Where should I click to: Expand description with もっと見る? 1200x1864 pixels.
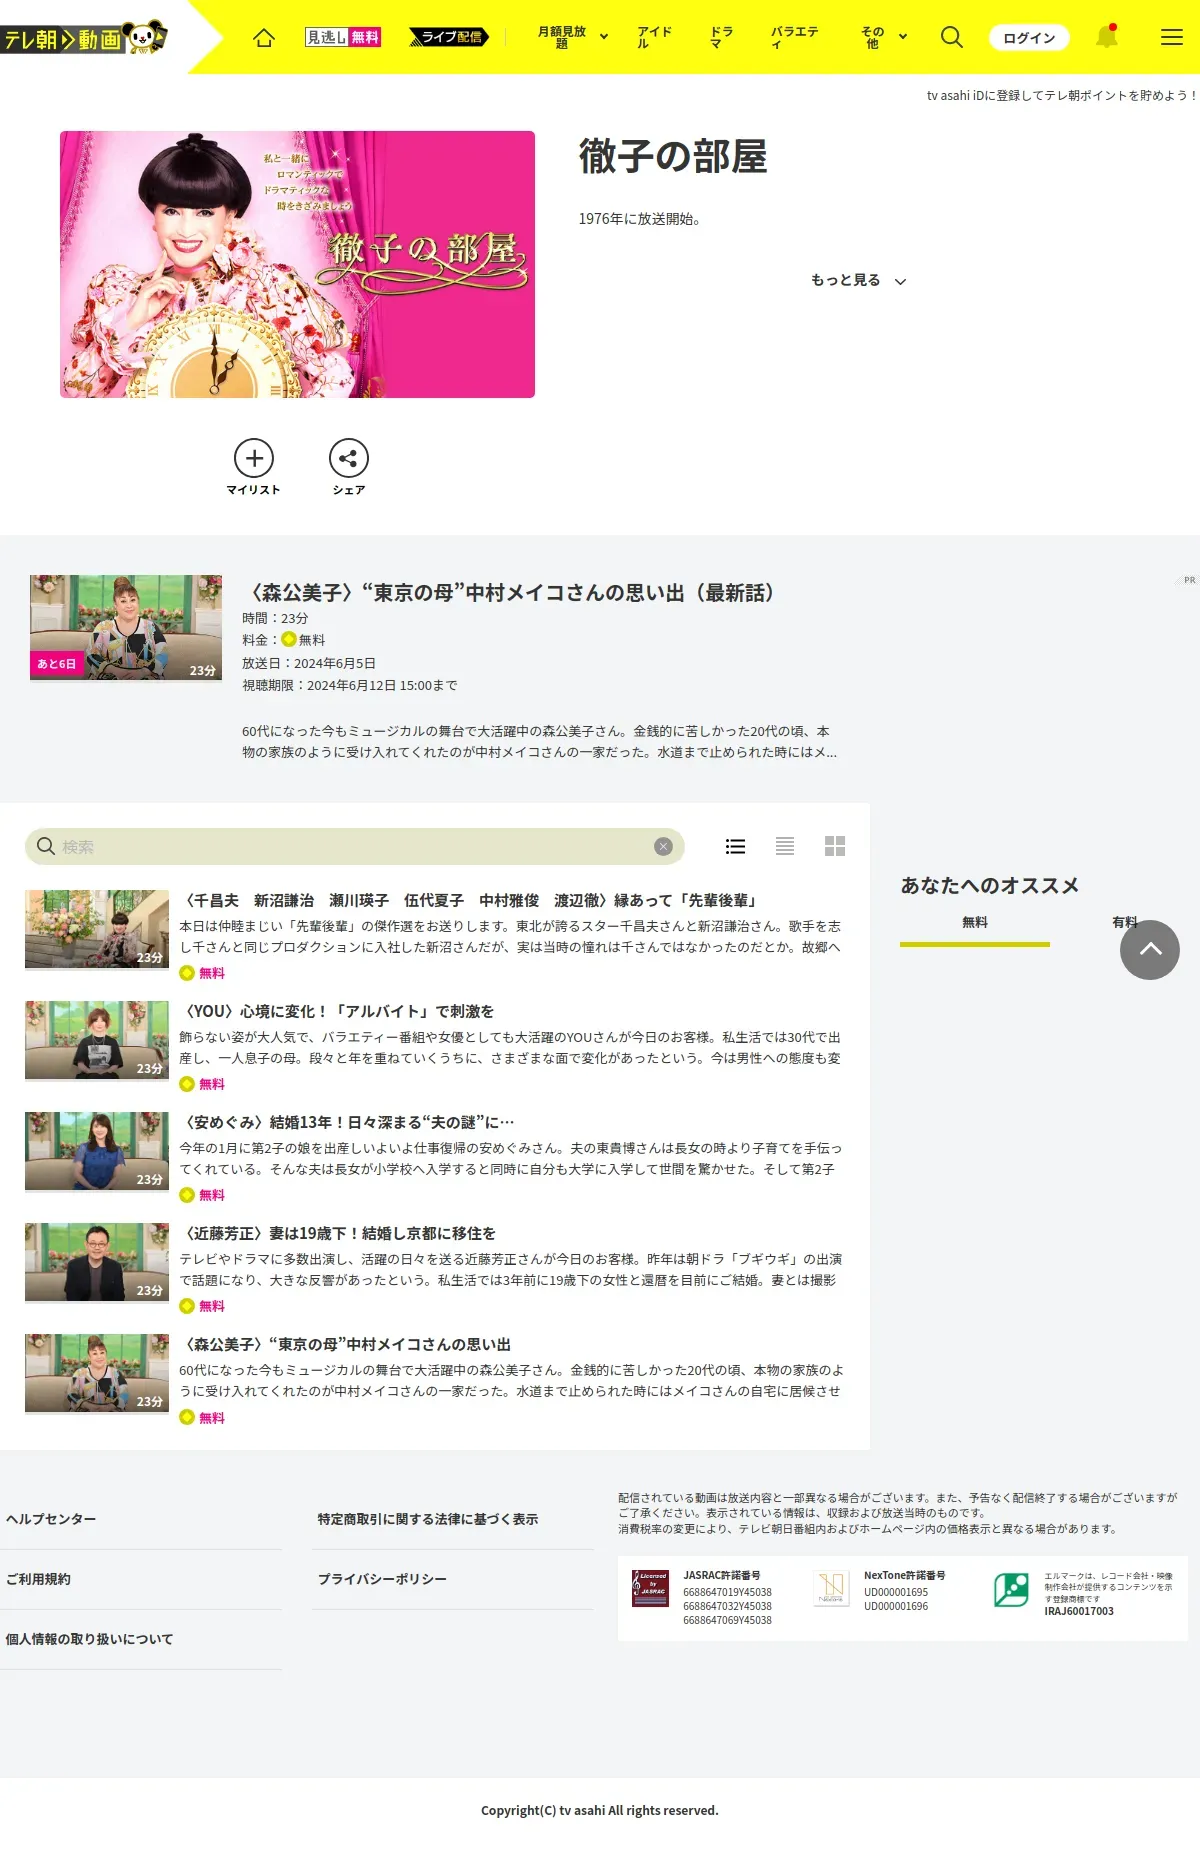point(858,280)
